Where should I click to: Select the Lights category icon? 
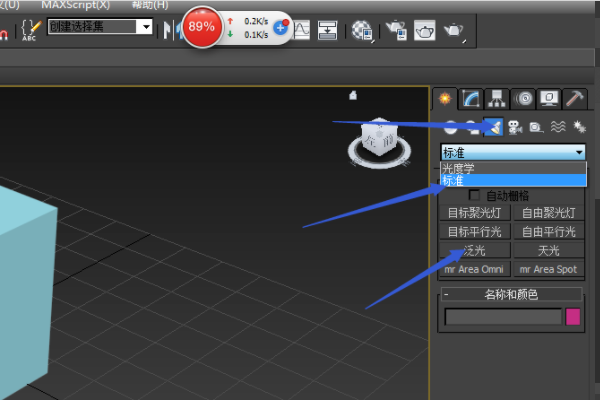[494, 127]
